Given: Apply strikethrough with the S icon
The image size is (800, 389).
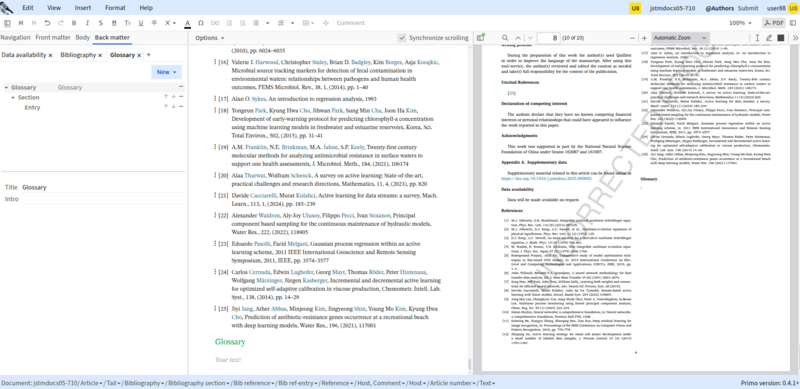Looking at the screenshot, I should coord(101,23).
